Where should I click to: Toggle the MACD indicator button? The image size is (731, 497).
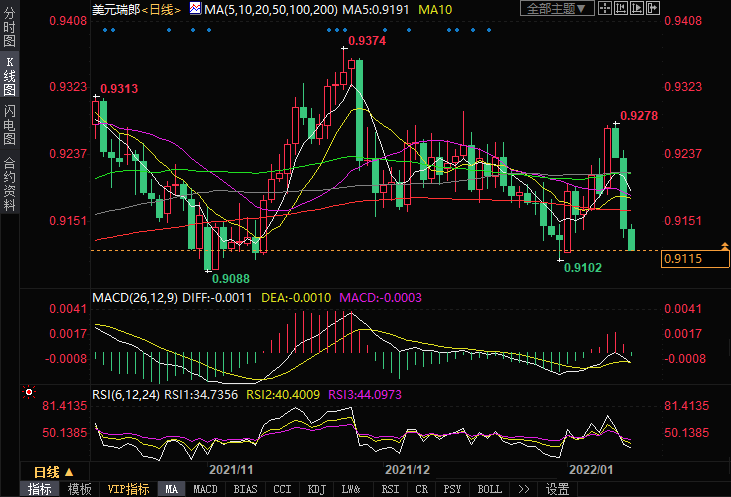(205, 489)
